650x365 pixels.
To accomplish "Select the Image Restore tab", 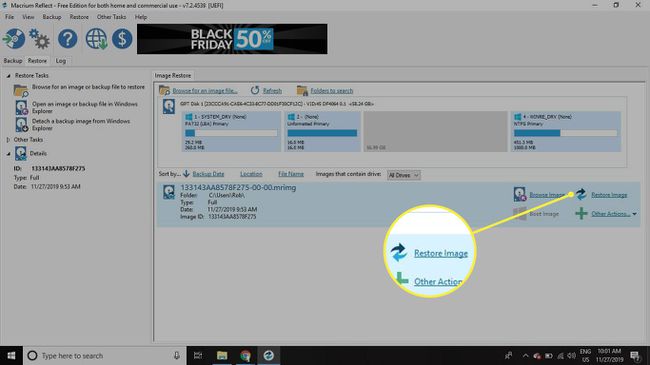I will [x=172, y=75].
